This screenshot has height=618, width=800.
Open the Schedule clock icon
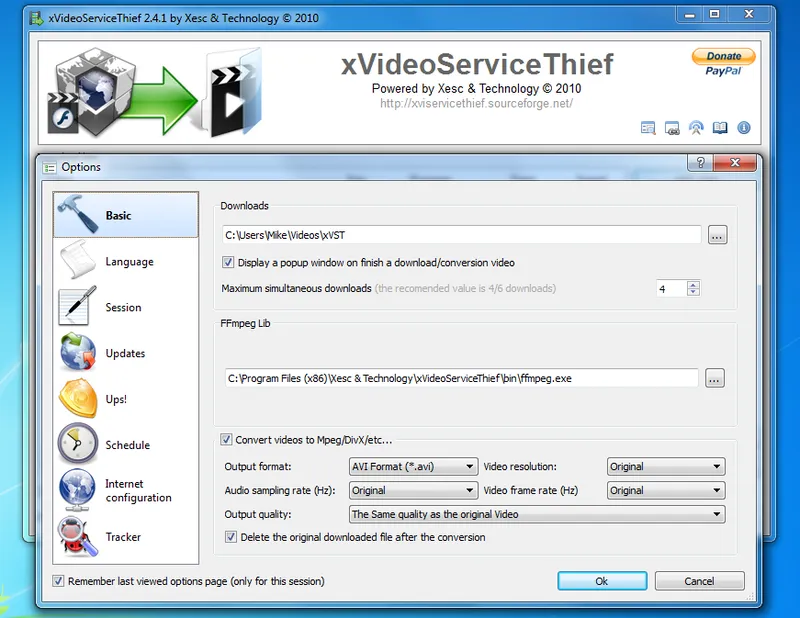point(78,445)
